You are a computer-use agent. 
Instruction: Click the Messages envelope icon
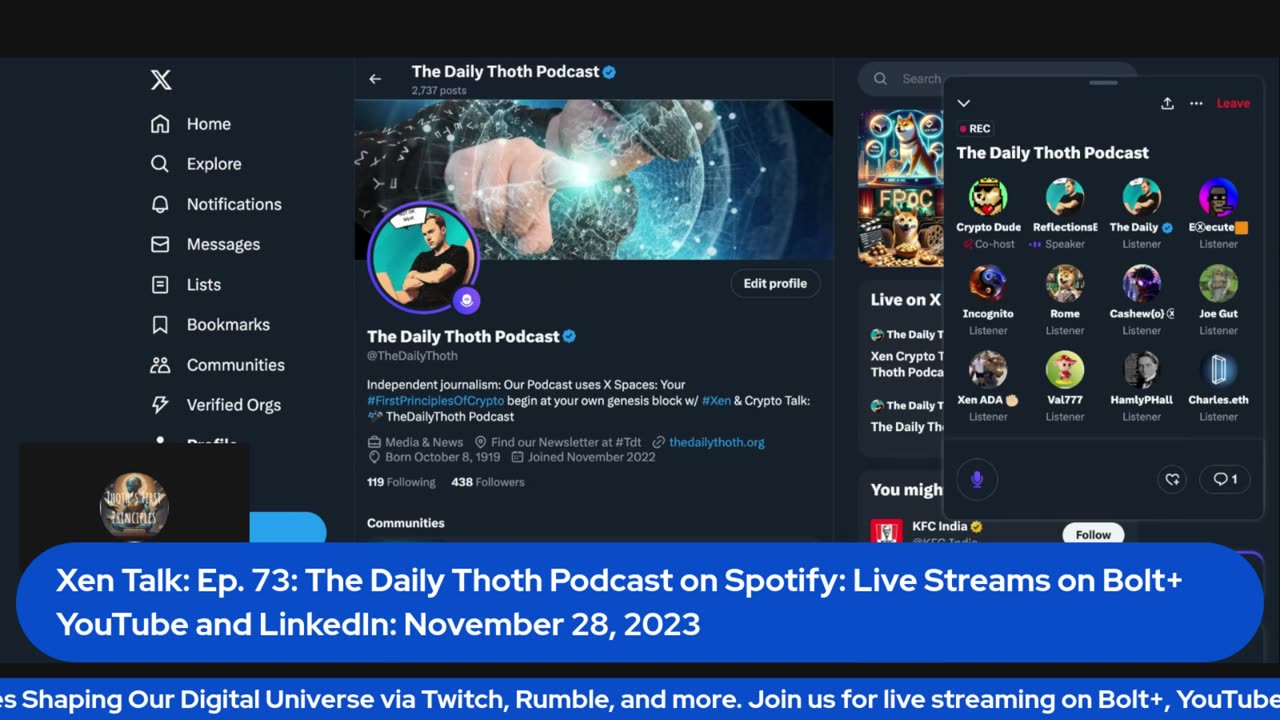tap(160, 244)
